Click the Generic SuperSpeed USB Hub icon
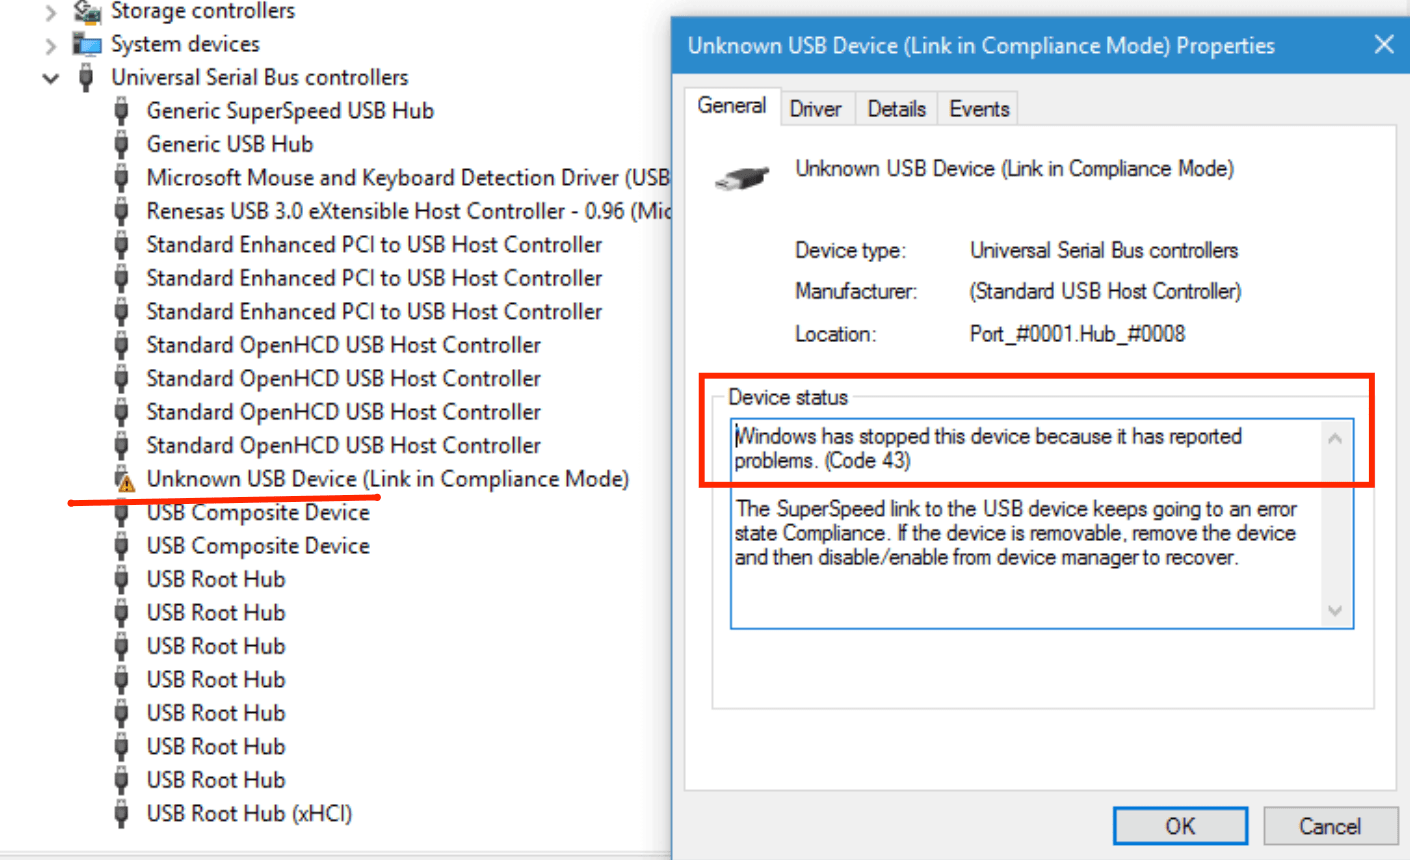Screen dimensions: 1410x860 tap(121, 111)
